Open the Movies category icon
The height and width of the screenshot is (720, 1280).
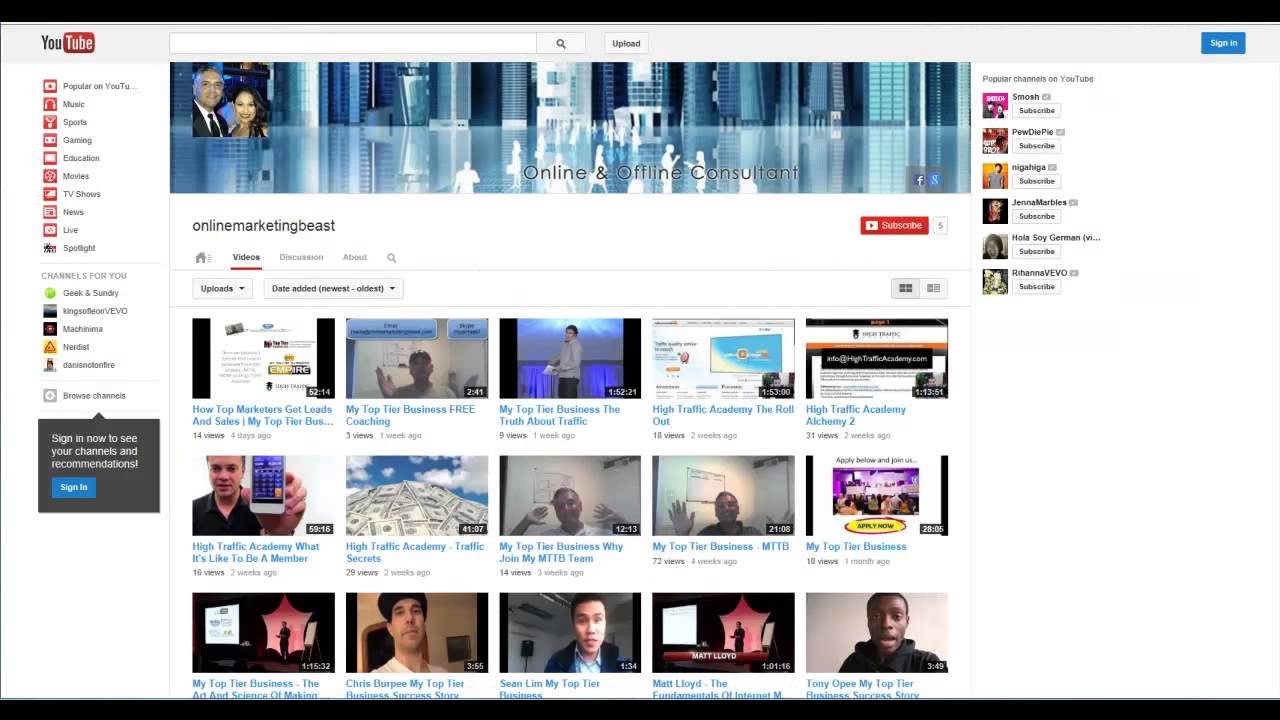[x=50, y=176]
